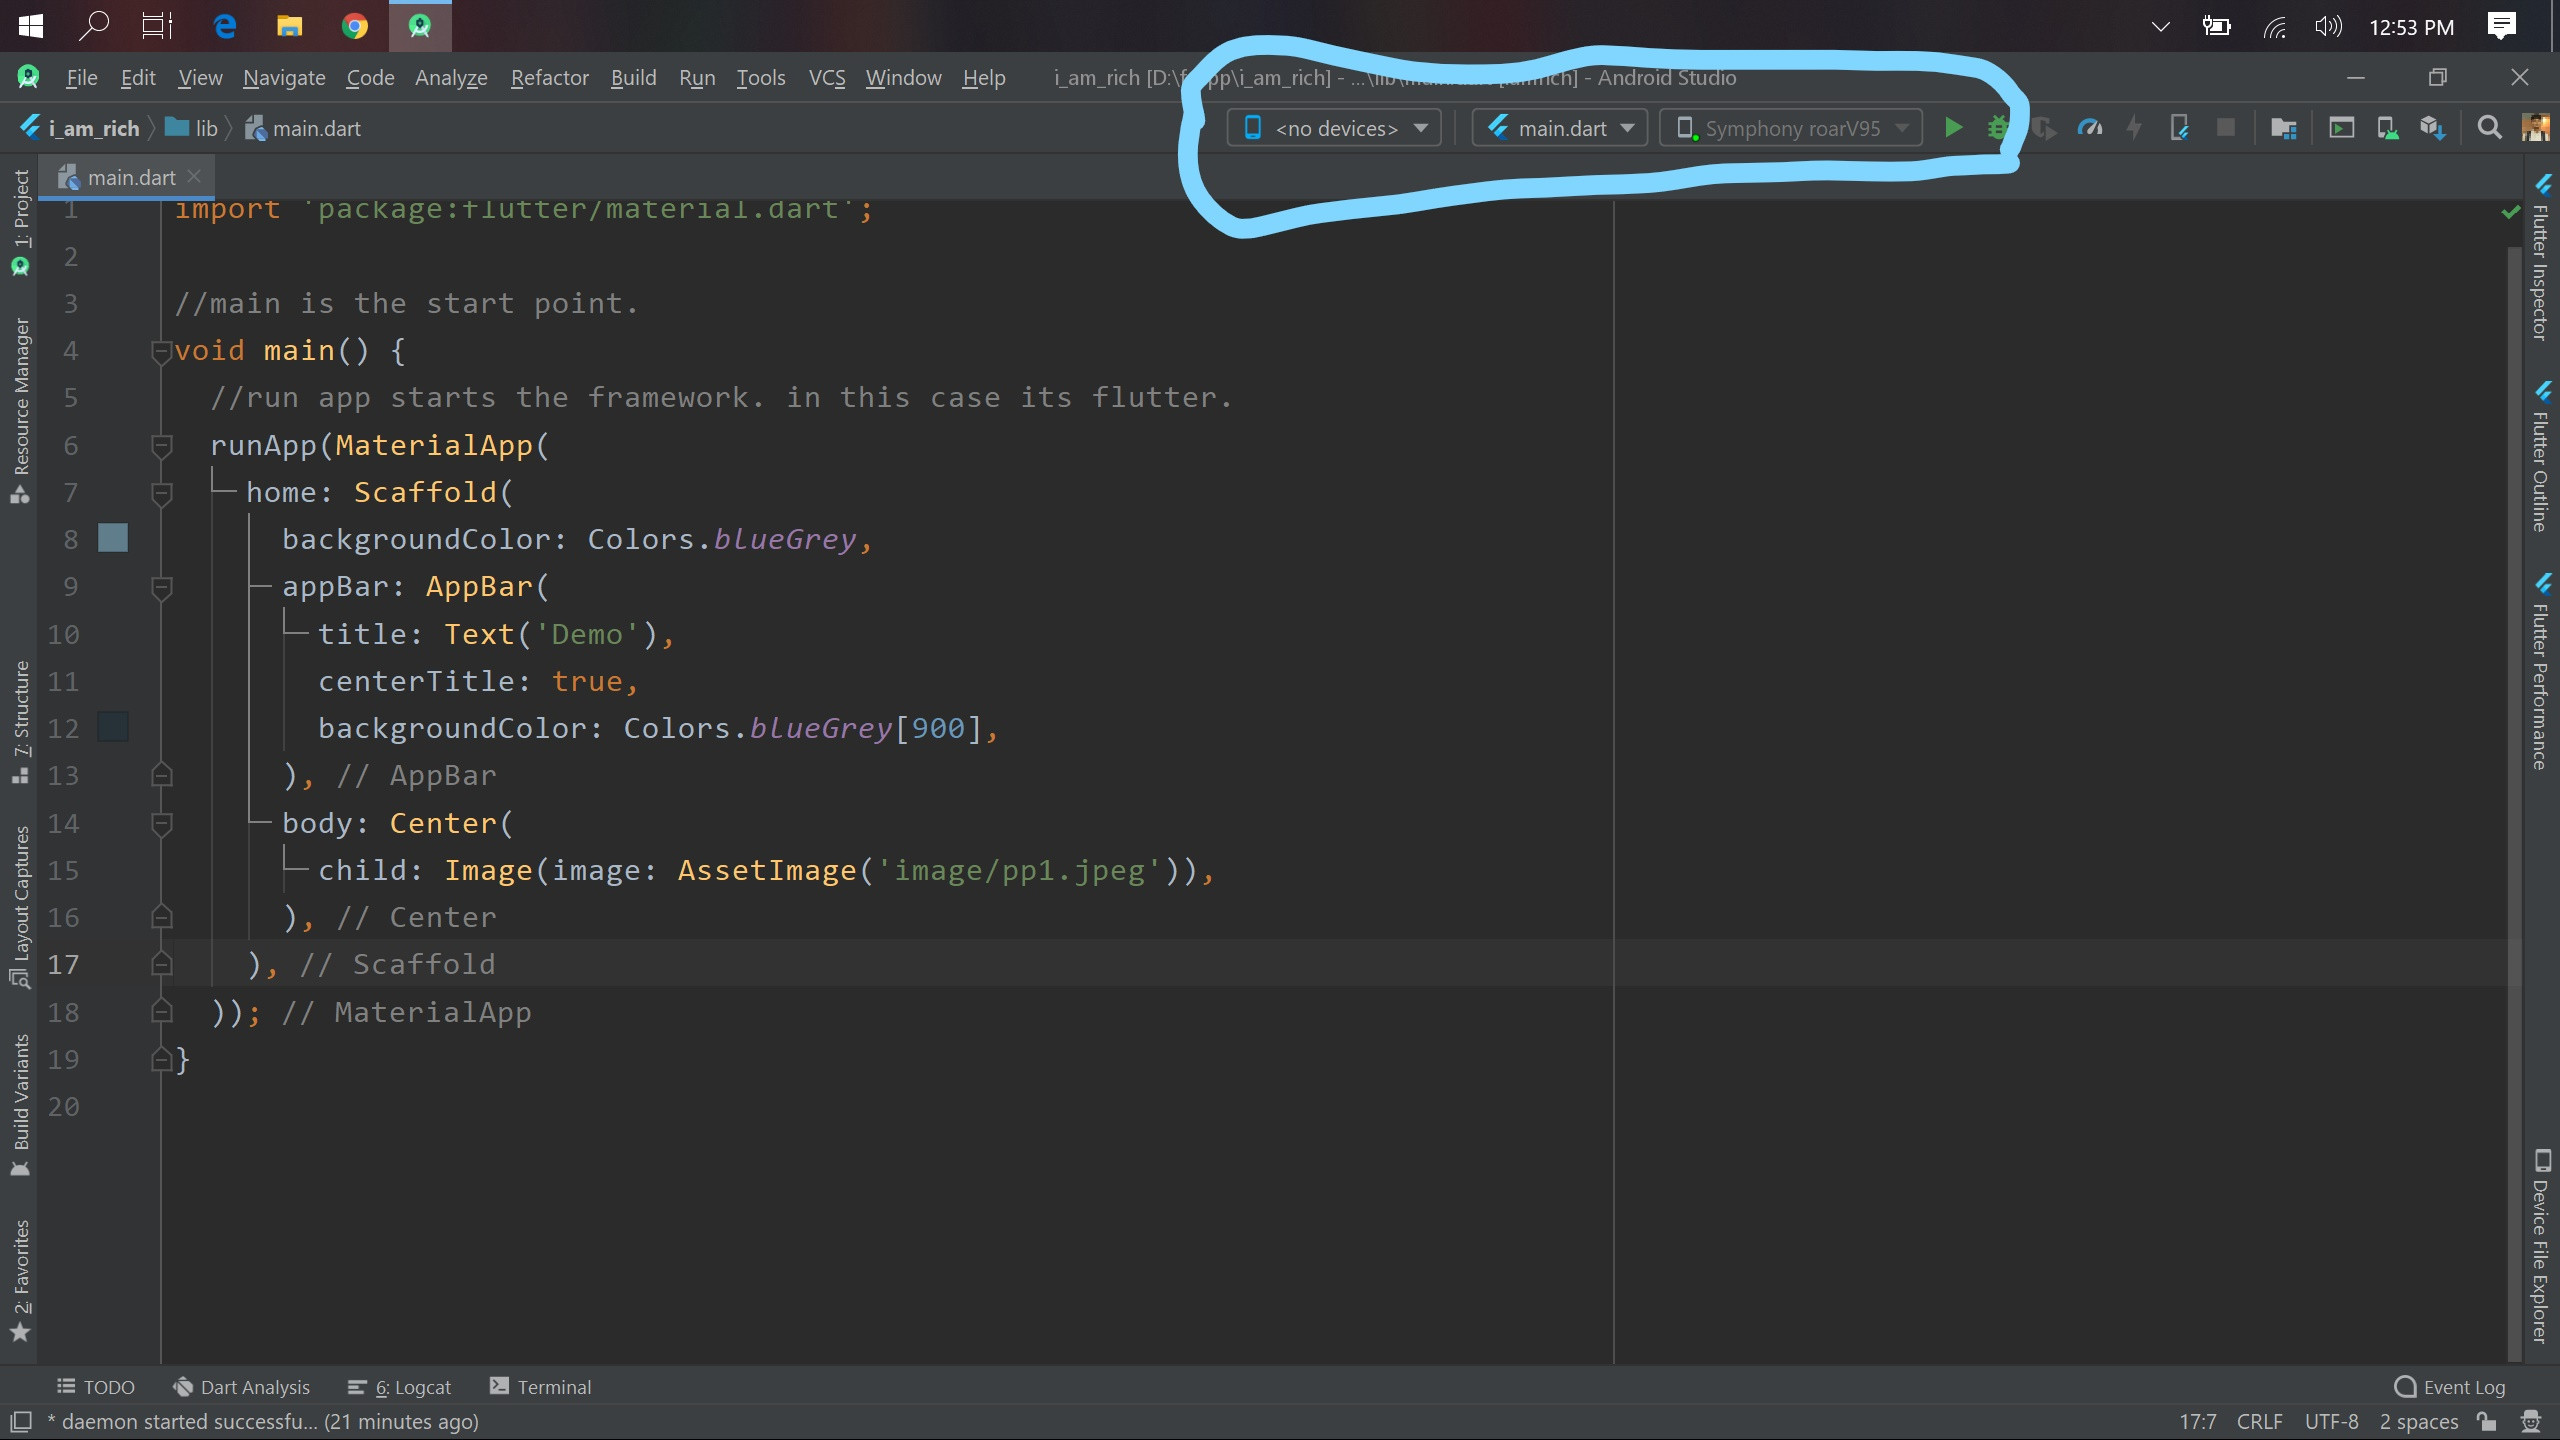The image size is (2560, 1440).
Task: Open the <no devices> device dropdown
Action: pos(1334,128)
